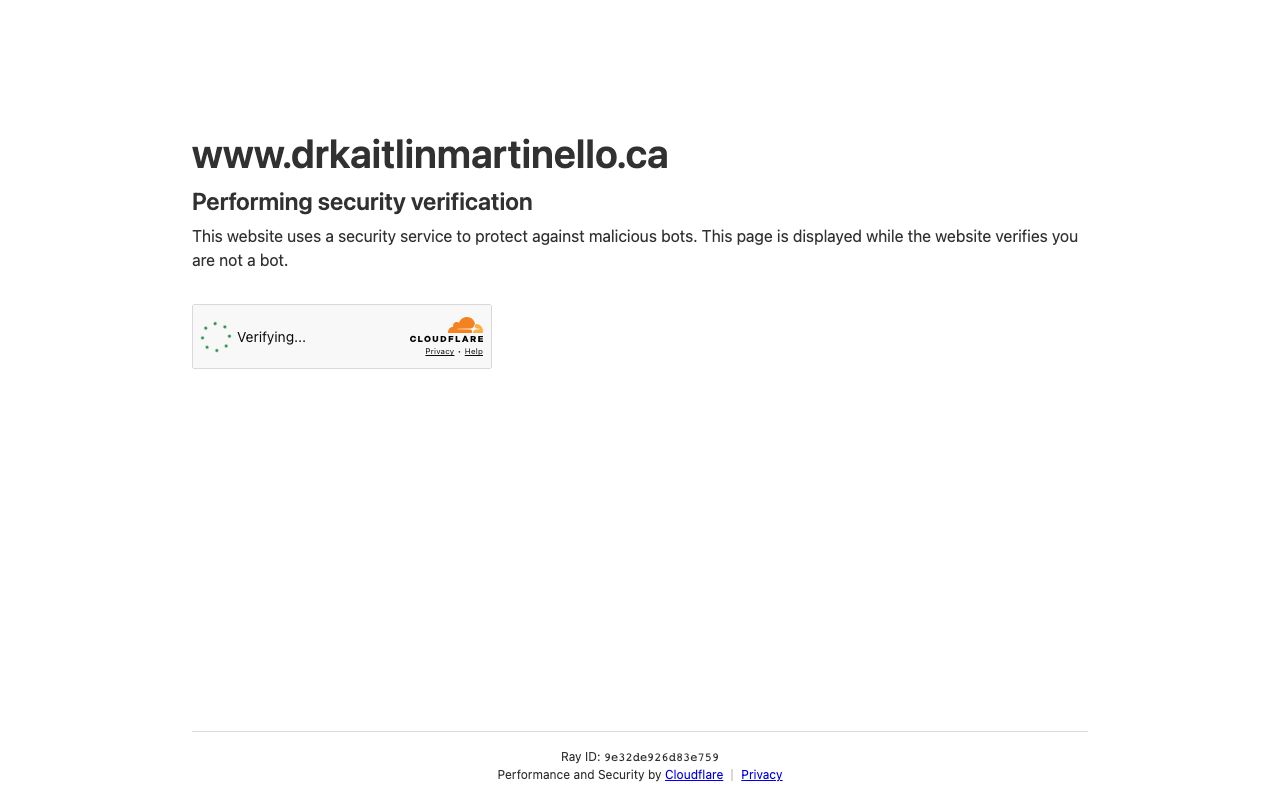Screen dimensions: 1280x800
Task: Click the blank page area below the widget
Action: (640, 550)
